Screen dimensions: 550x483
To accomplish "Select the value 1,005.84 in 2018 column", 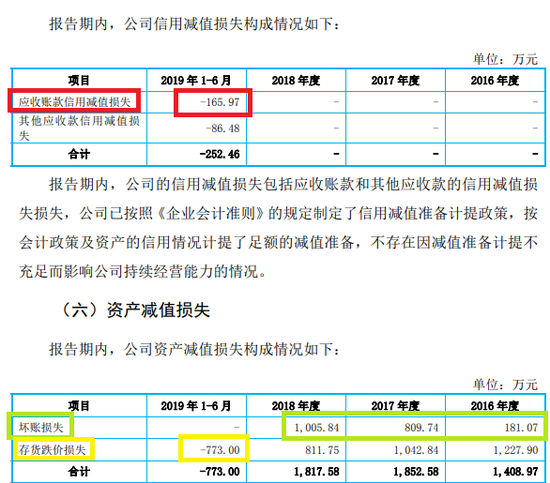I will pyautogui.click(x=316, y=428).
